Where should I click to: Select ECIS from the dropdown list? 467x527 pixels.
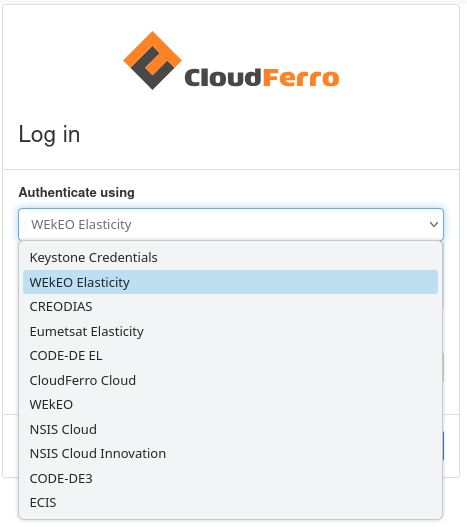(230, 503)
